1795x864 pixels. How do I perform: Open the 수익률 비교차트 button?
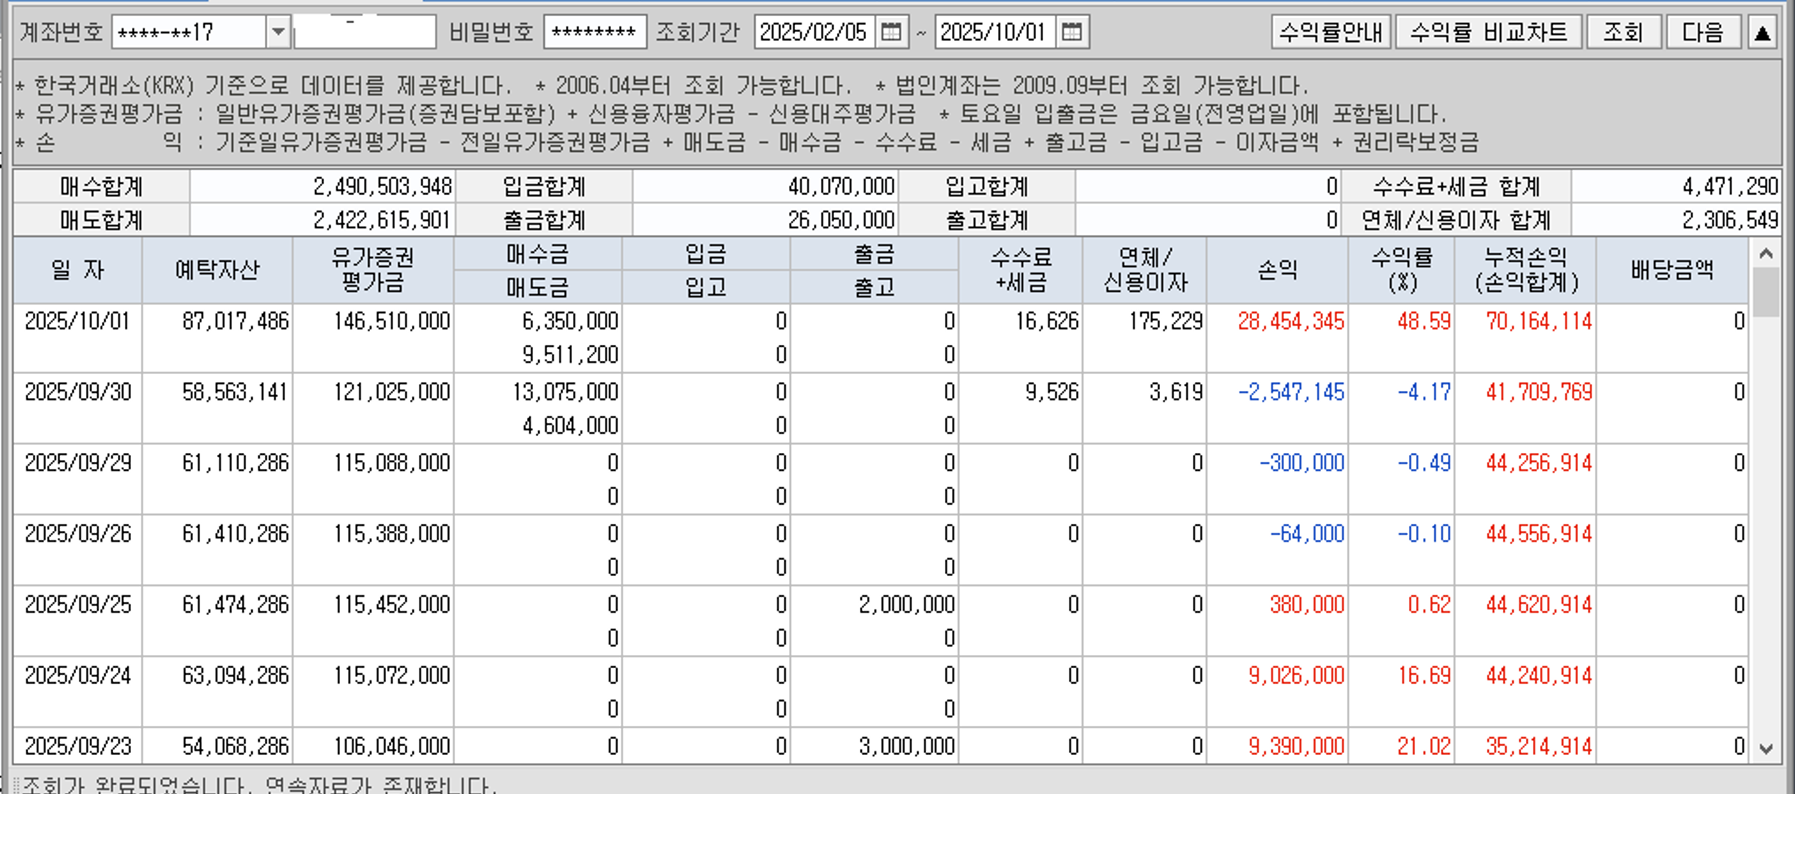point(1488,32)
